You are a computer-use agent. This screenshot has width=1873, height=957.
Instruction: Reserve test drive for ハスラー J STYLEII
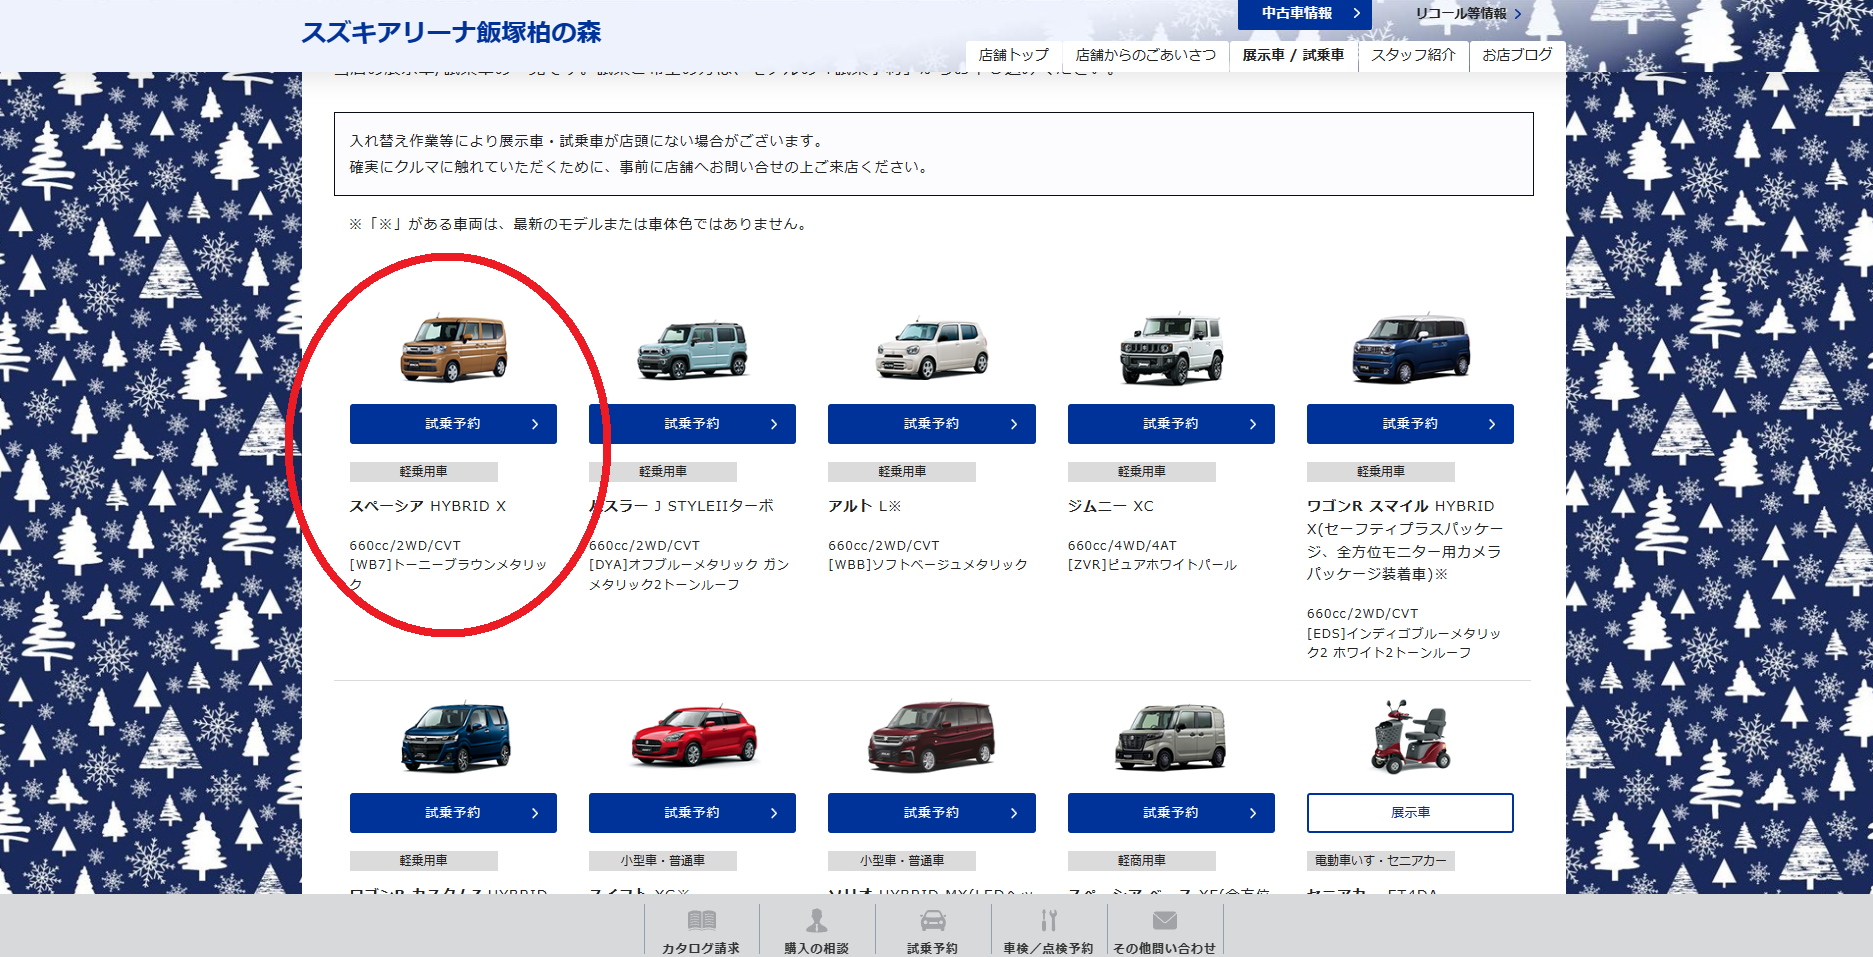coord(692,424)
